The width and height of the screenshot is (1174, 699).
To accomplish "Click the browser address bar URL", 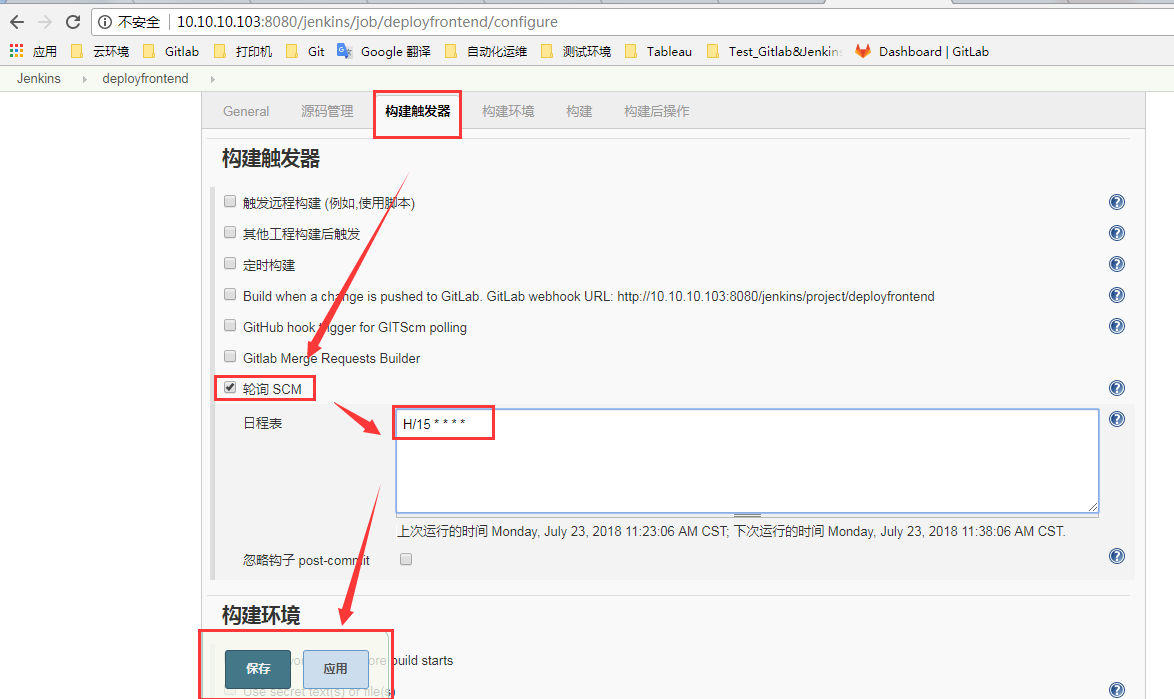I will 367,22.
